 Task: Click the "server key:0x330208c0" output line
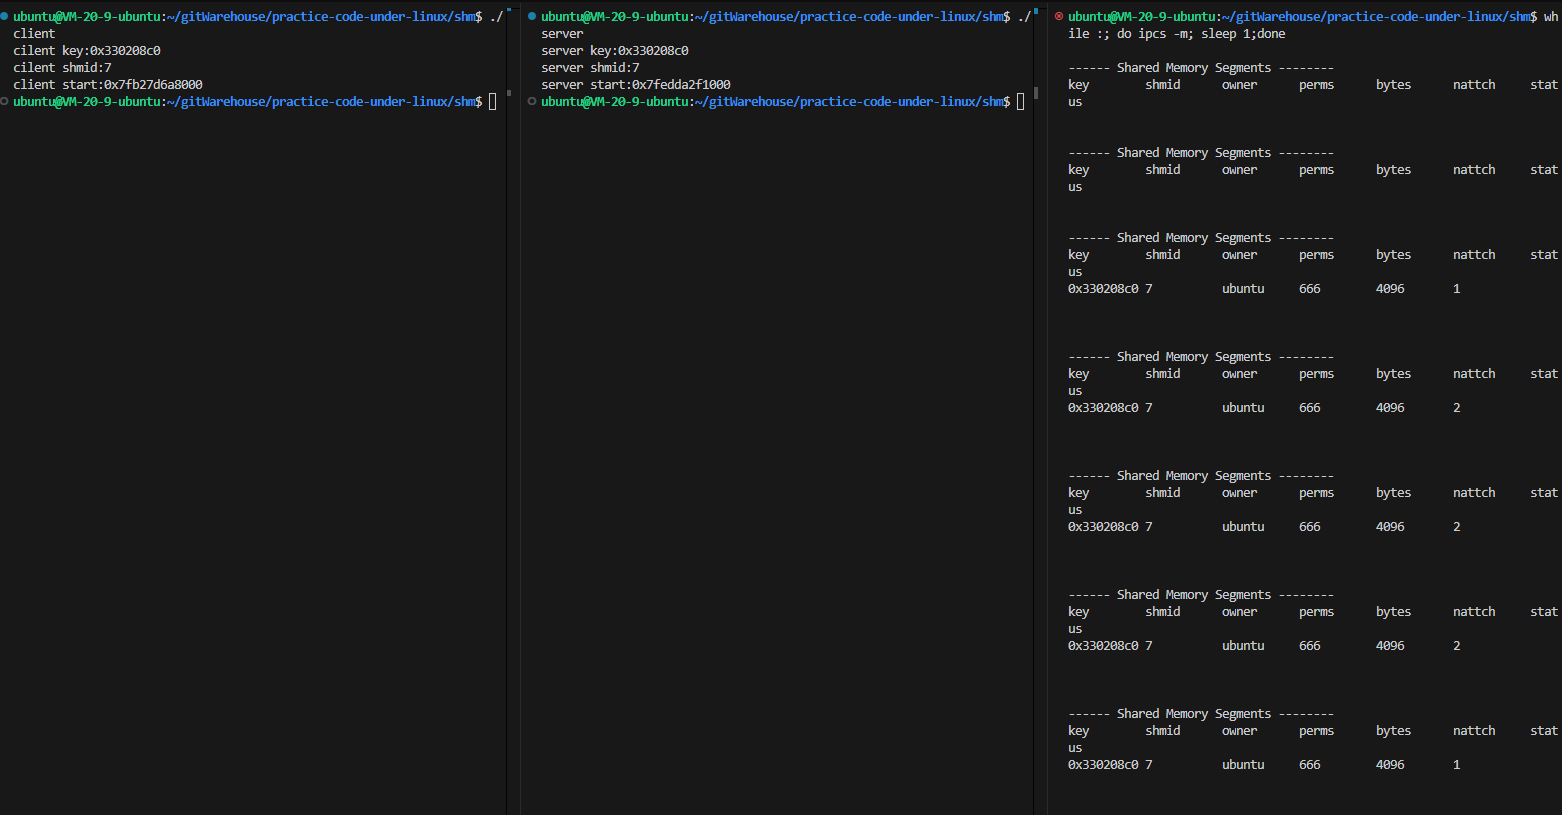coord(615,51)
